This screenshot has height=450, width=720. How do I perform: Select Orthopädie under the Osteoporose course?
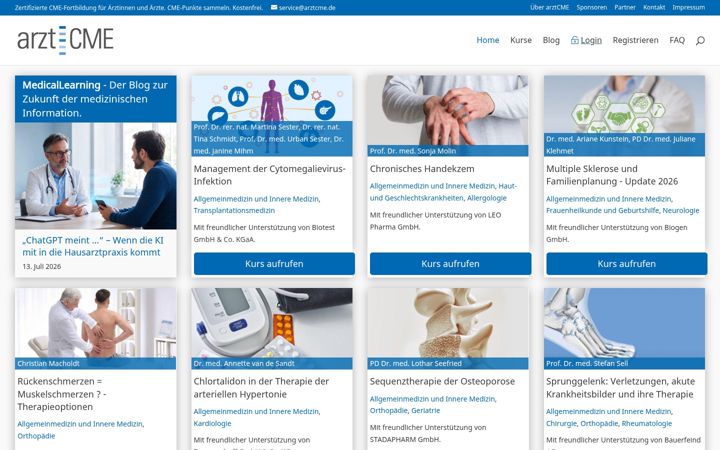coord(388,411)
